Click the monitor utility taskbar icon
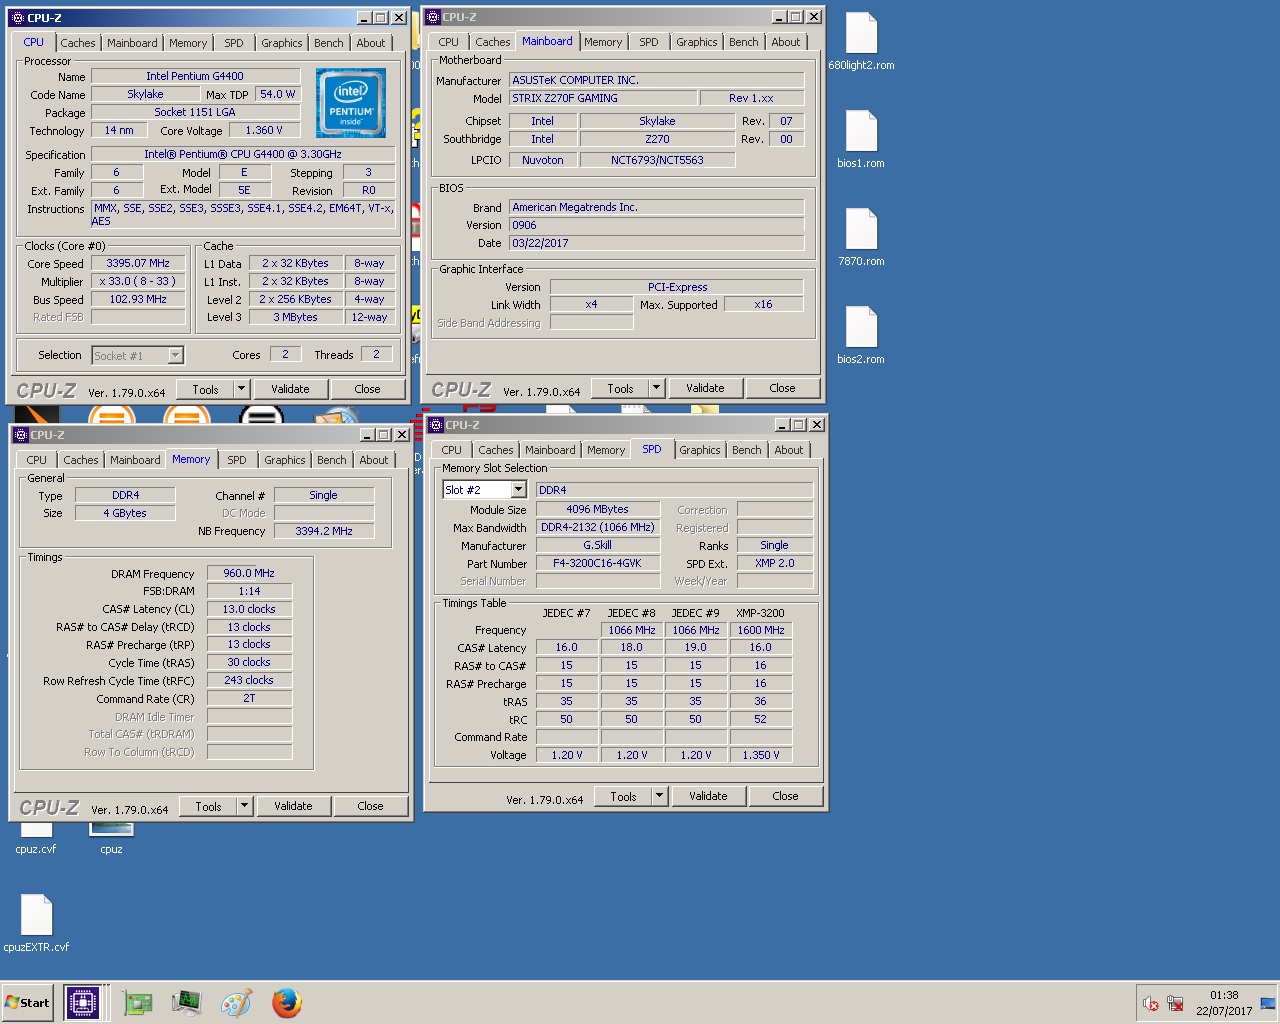 187,1003
